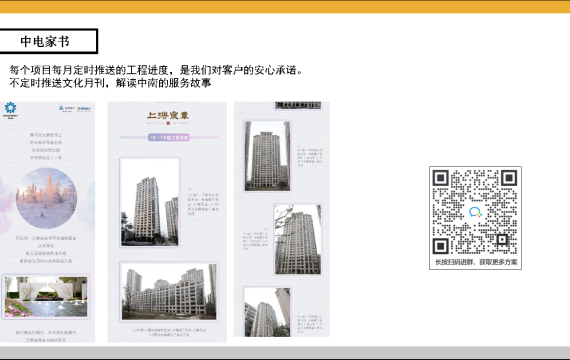Screen dimensions: 570x360
Task: Click the text line 每个项目每月定时推送的工程进度
Action: click(88, 70)
